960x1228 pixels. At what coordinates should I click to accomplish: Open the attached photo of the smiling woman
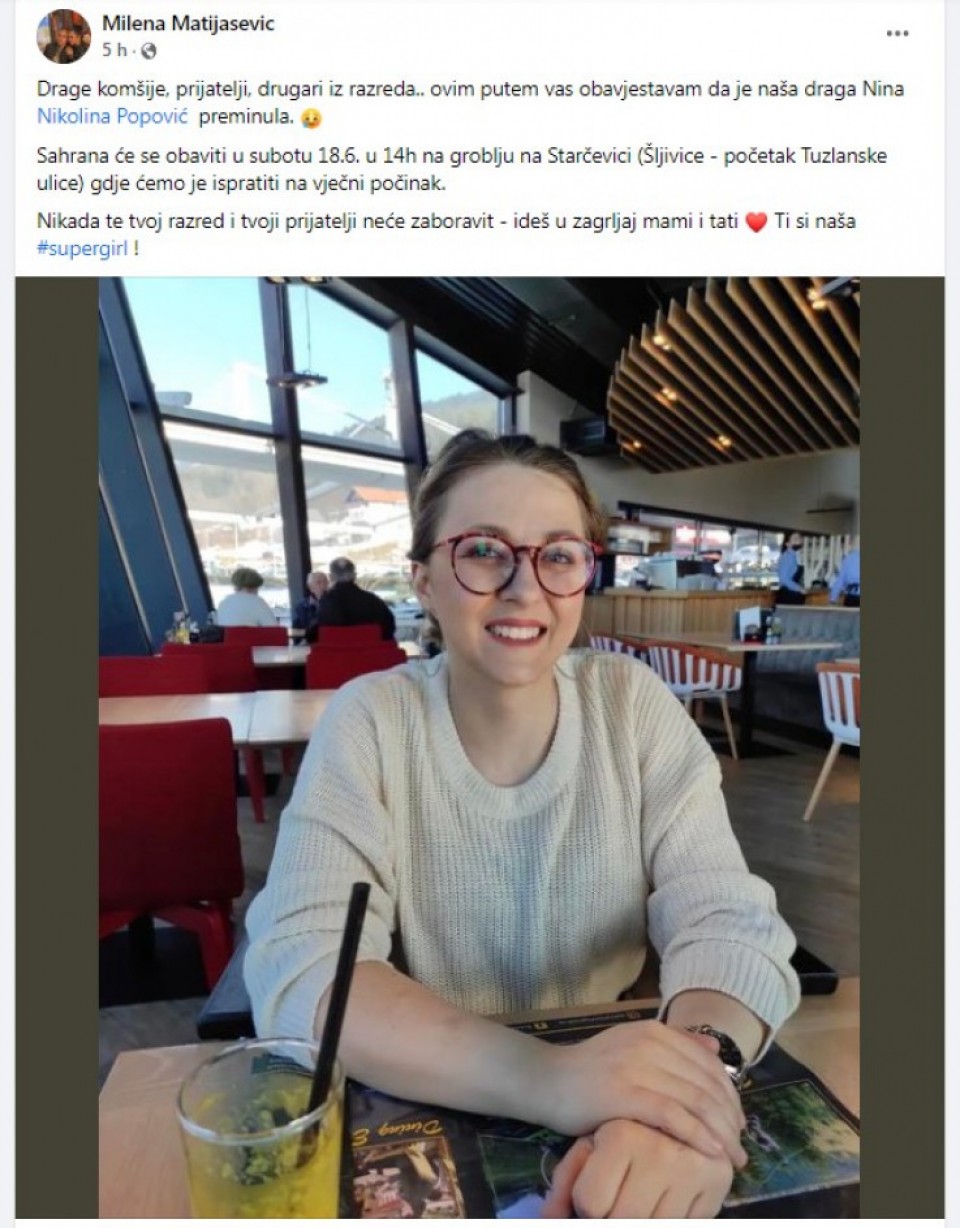pos(478,747)
